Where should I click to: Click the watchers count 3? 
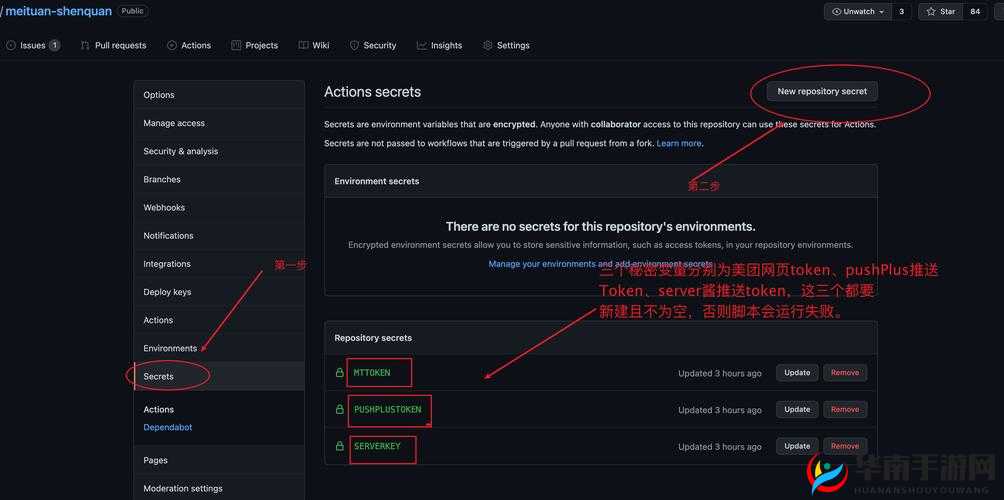[x=902, y=12]
